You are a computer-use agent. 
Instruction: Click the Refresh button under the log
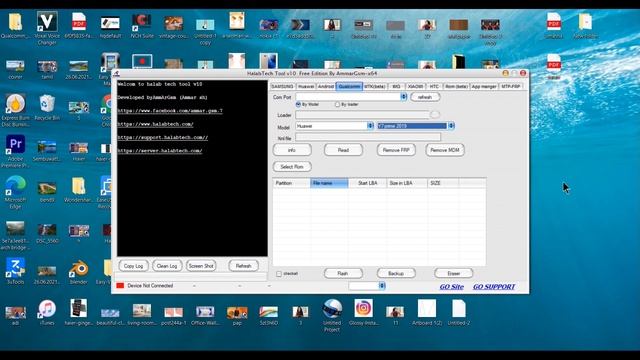pos(243,266)
